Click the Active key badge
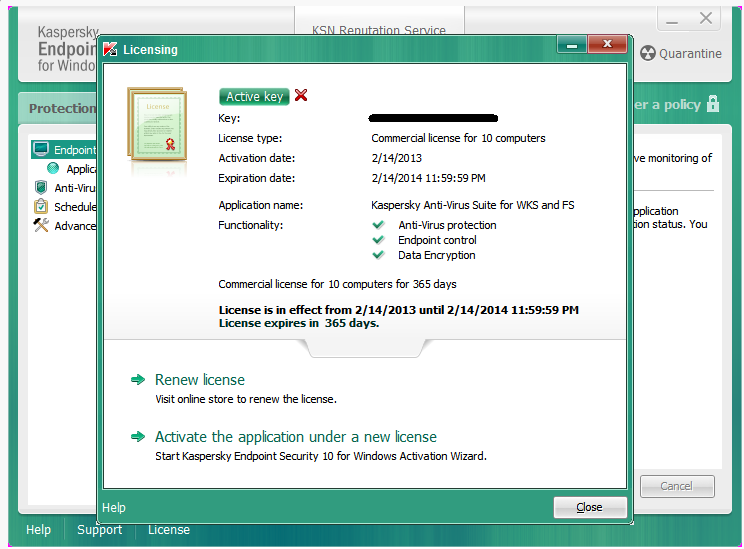Viewport: 744px width, 549px height. [x=254, y=96]
